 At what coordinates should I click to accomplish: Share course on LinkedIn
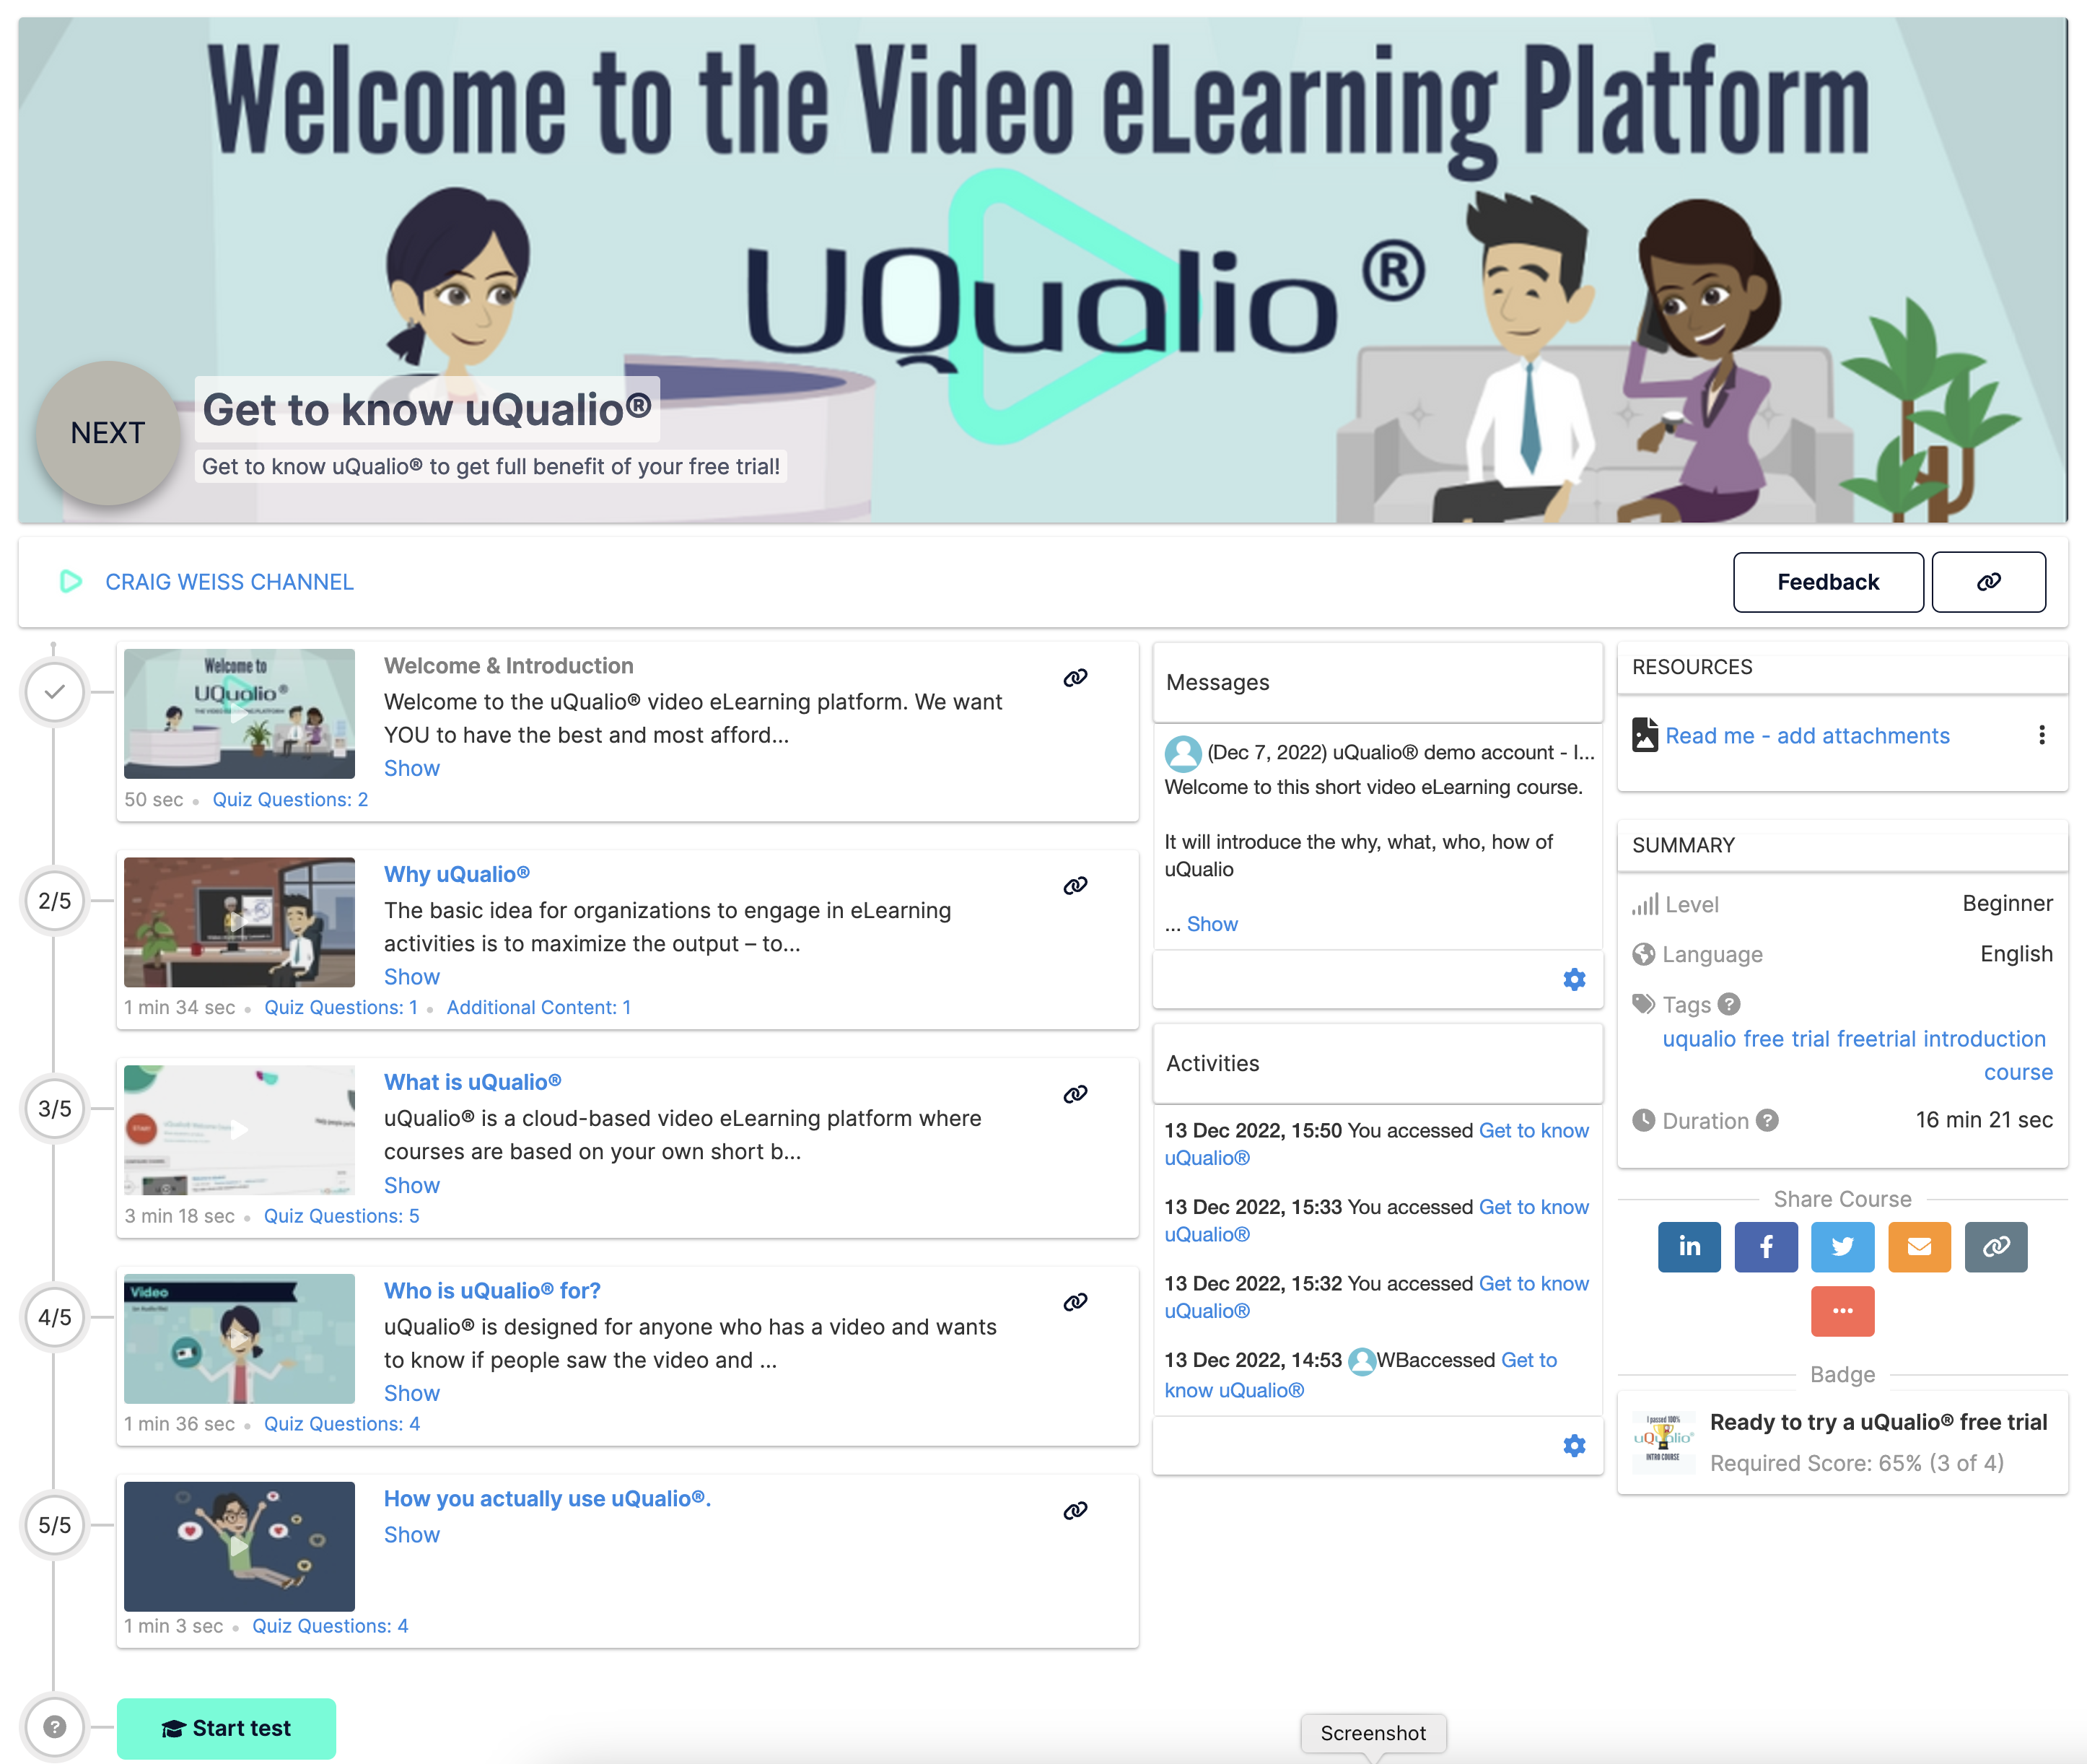coord(1688,1246)
